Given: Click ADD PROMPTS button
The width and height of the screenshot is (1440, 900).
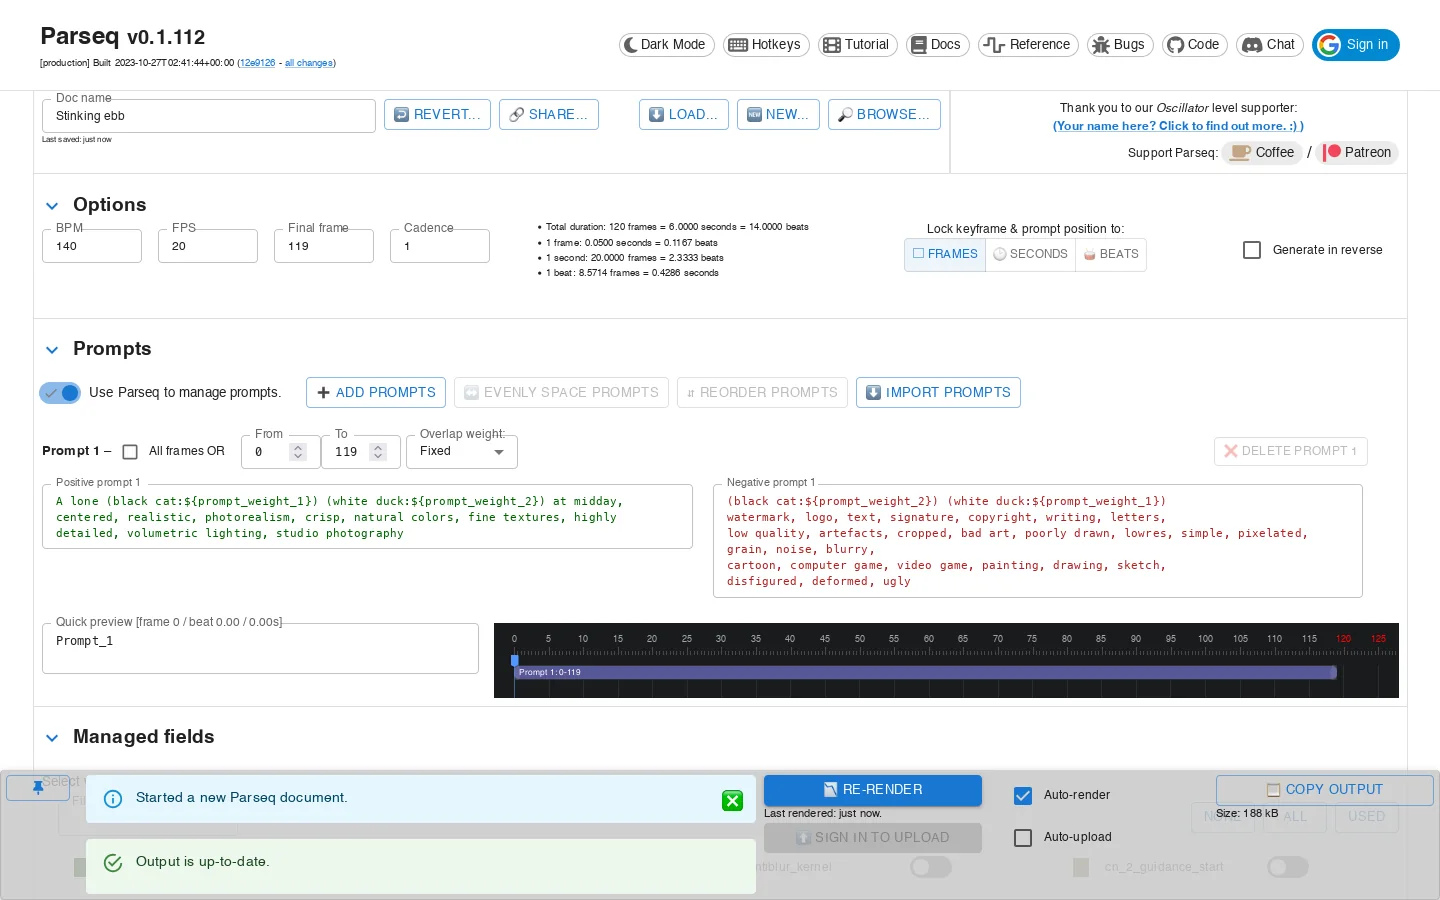Looking at the screenshot, I should 376,393.
